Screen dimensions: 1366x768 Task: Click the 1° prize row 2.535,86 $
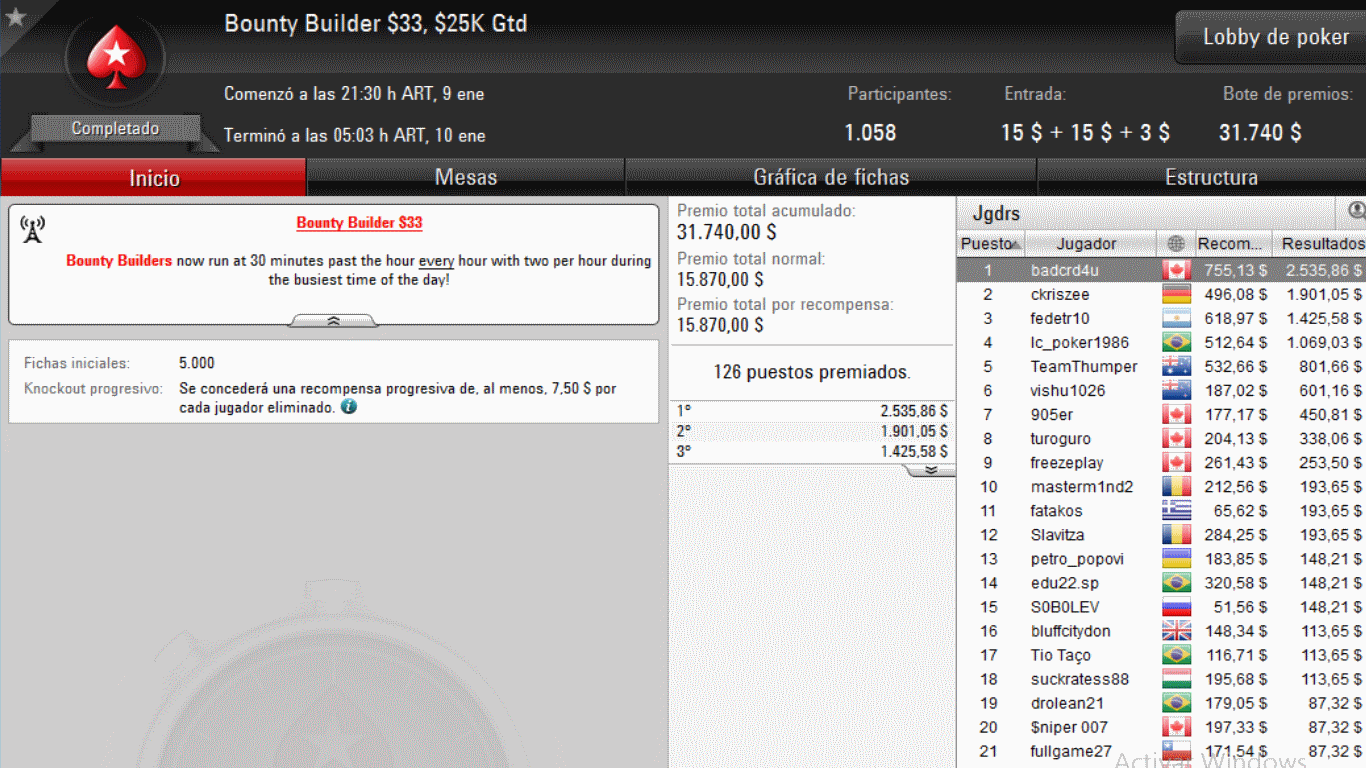tap(812, 411)
